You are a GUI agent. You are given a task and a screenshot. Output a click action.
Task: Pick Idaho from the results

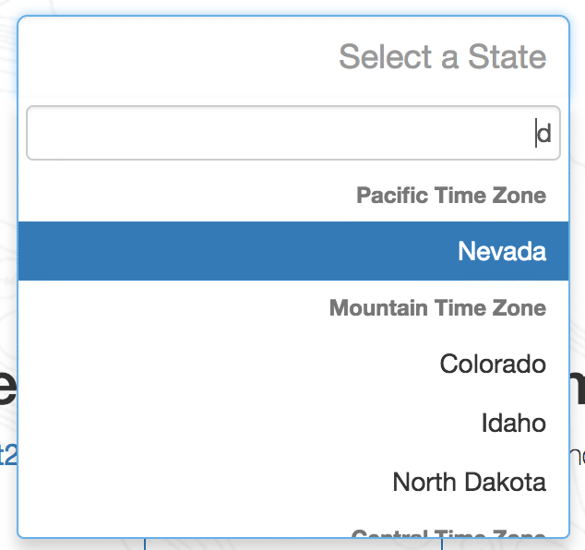pyautogui.click(x=293, y=423)
